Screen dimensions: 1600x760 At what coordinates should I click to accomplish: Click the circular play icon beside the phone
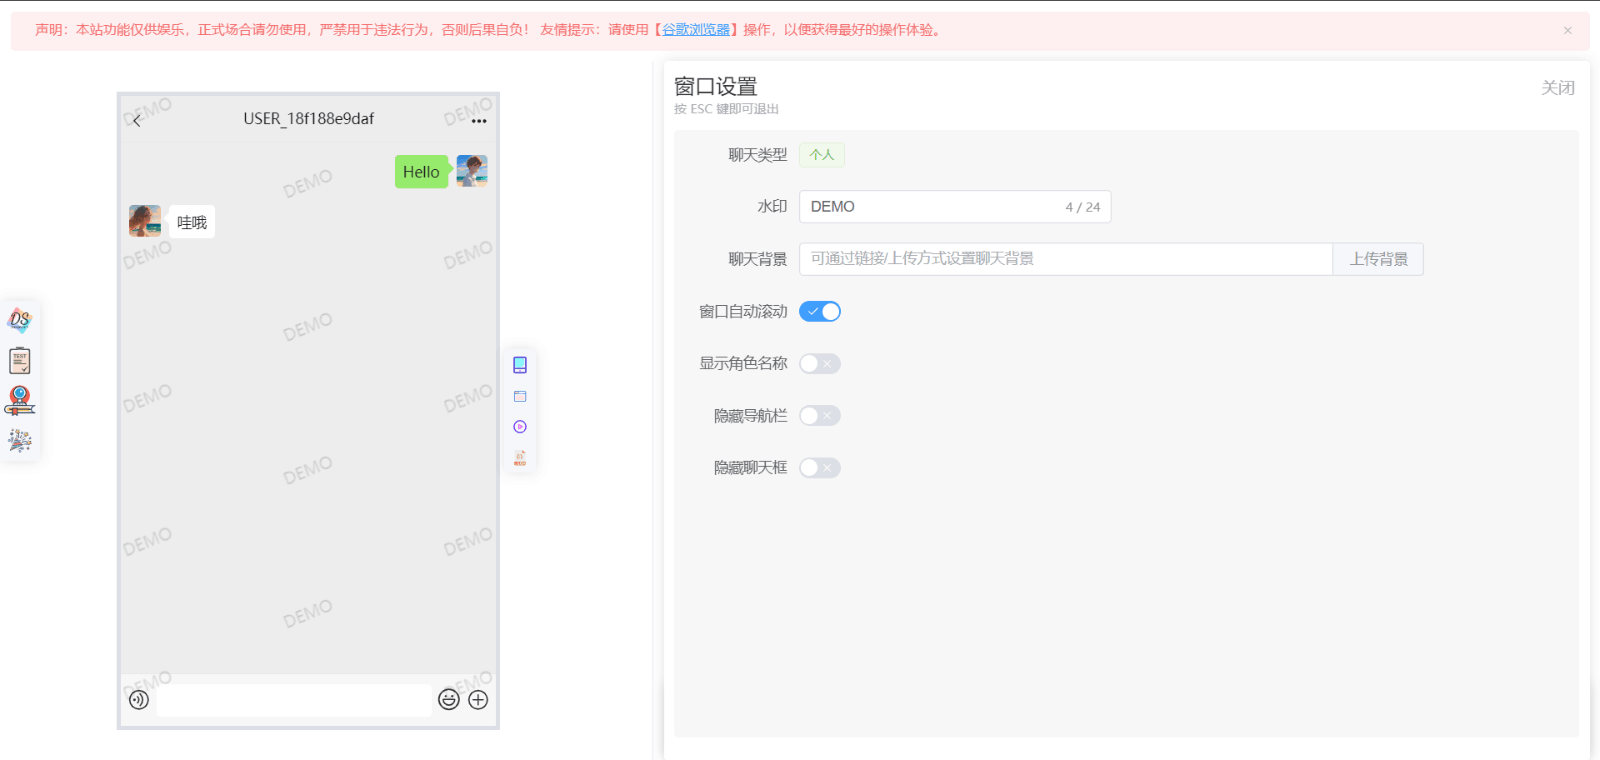tap(520, 427)
